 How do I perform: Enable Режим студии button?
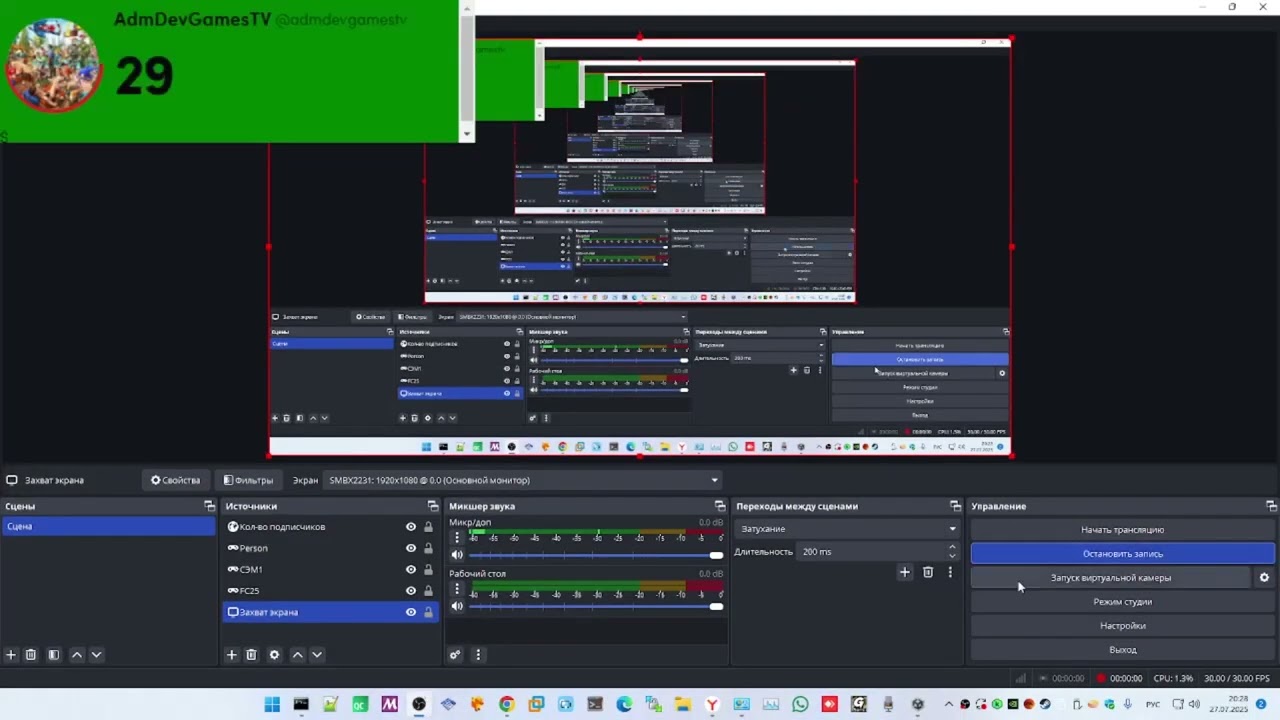pyautogui.click(x=1122, y=602)
